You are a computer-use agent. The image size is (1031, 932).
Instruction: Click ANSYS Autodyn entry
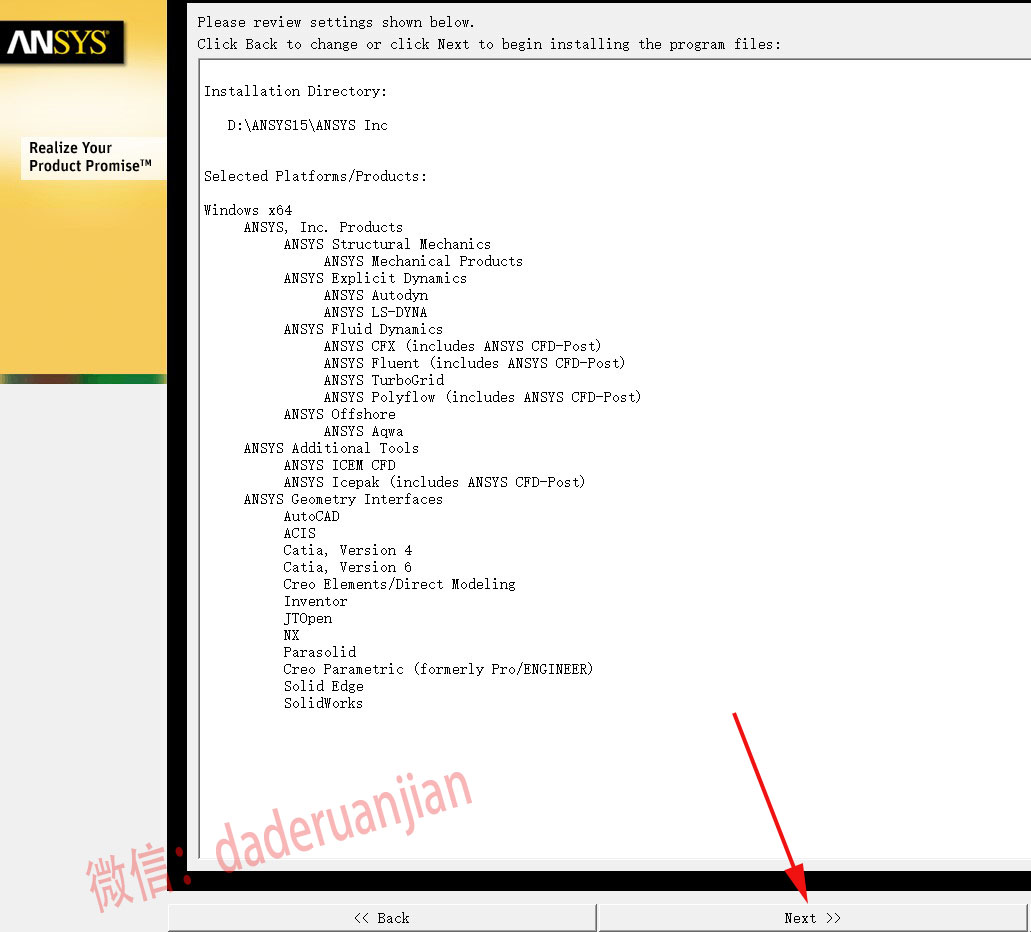(x=375, y=295)
